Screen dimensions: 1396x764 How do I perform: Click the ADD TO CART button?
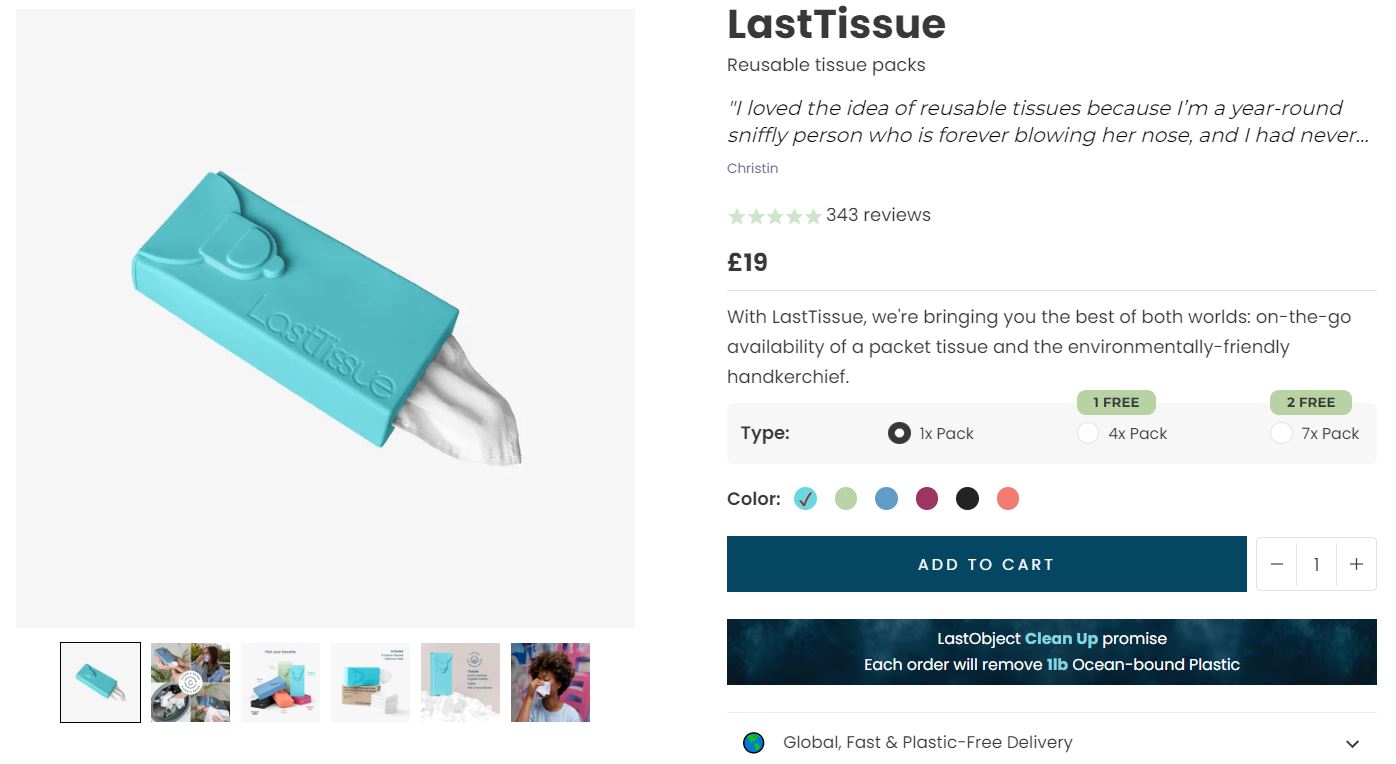coord(986,564)
